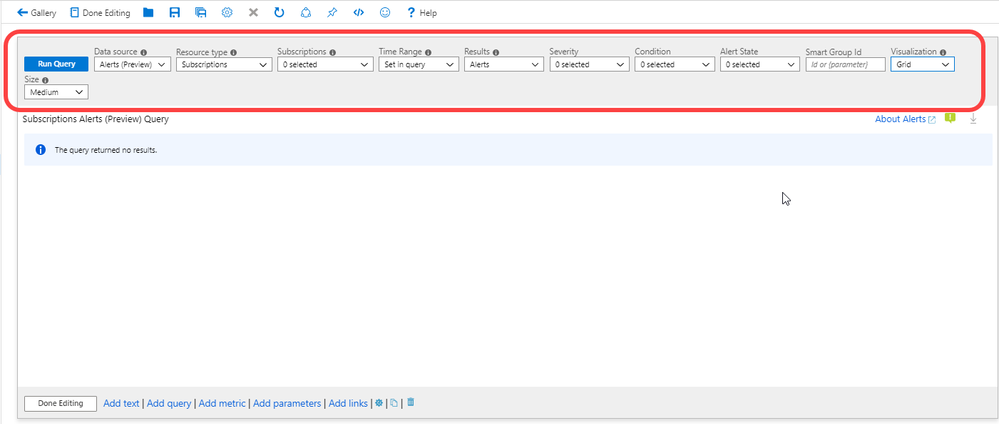Click the Add links link

[x=348, y=404]
